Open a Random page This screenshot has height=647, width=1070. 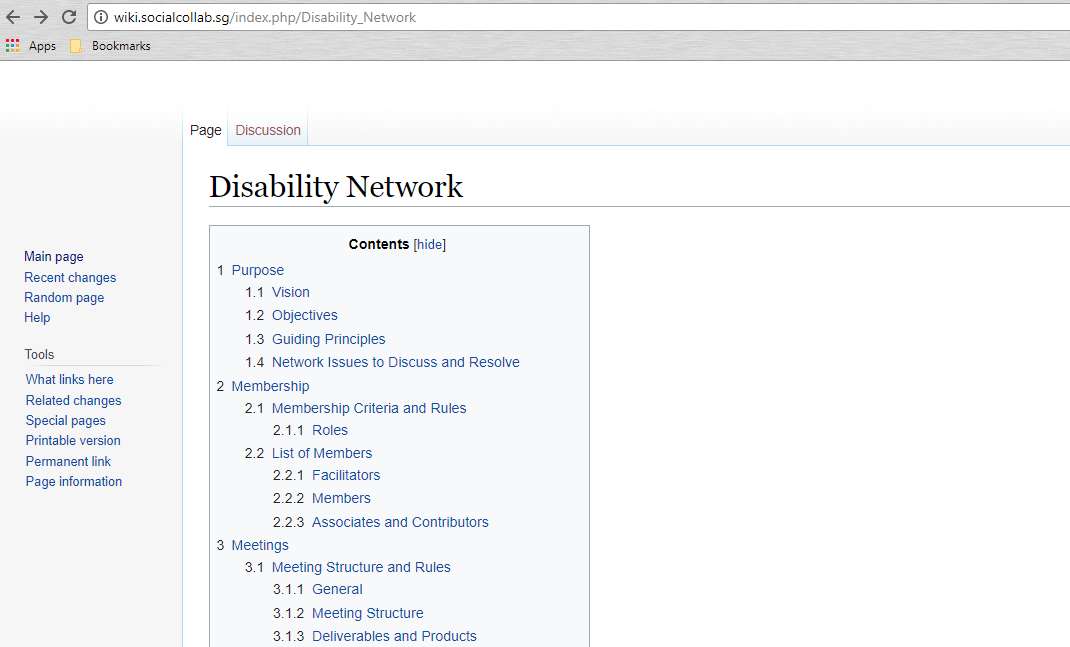point(64,298)
